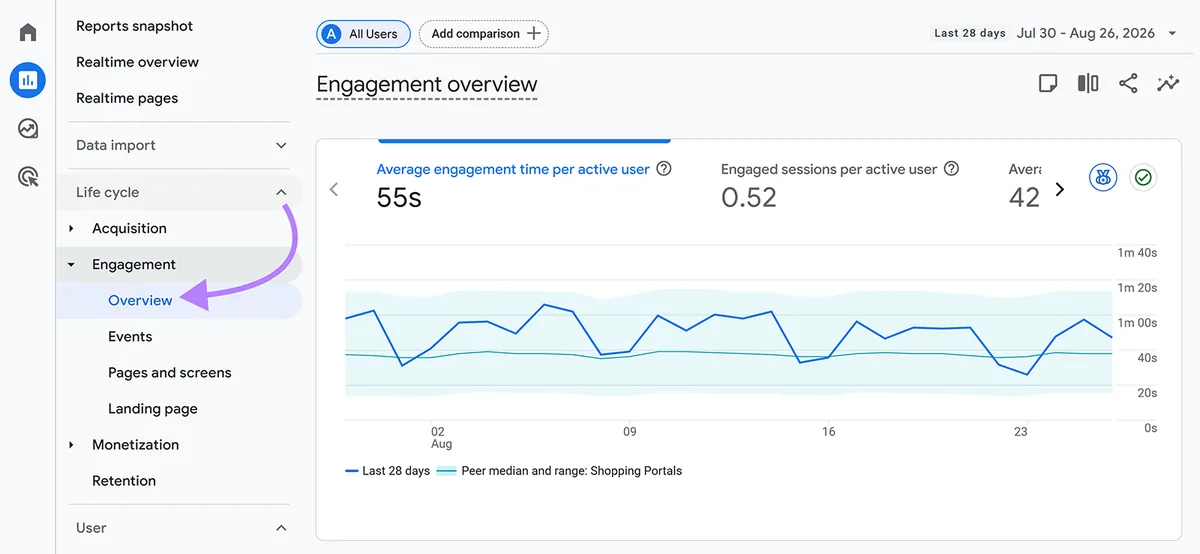This screenshot has height=554, width=1200.
Task: Collapse the User section
Action: (x=281, y=528)
